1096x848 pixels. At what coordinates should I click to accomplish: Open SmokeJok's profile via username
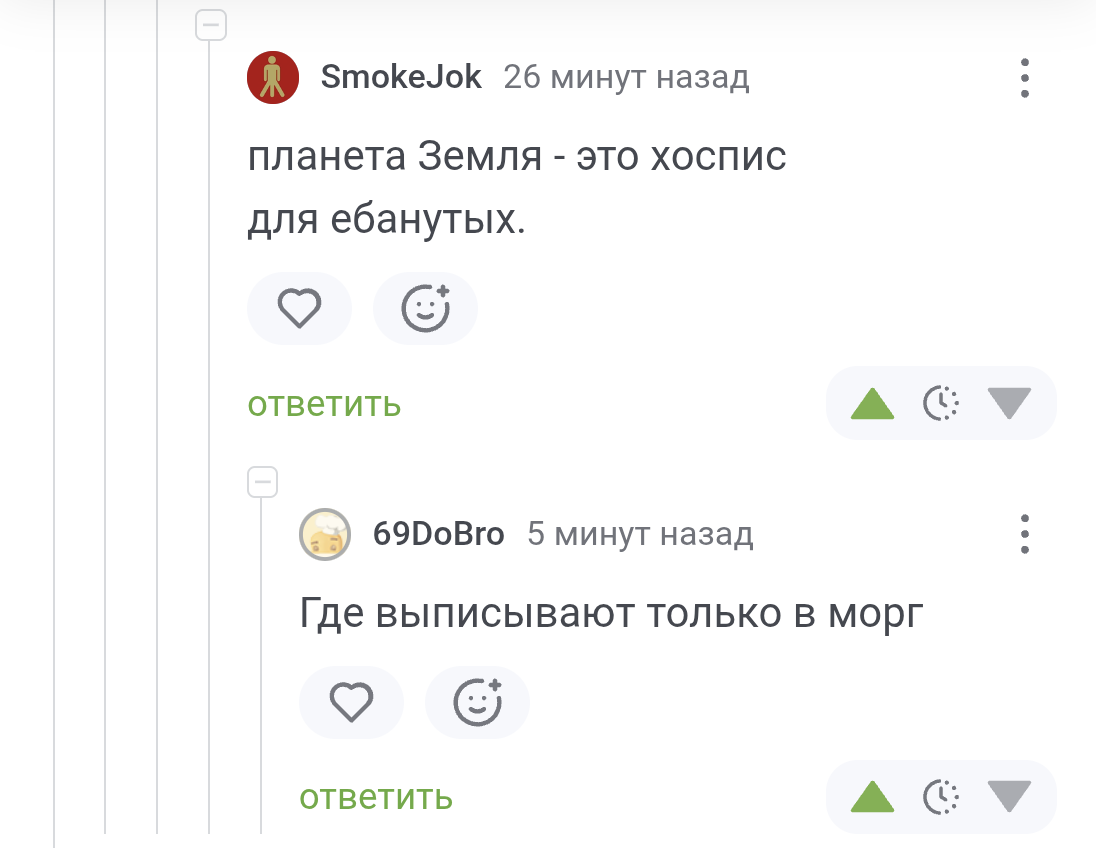(401, 77)
